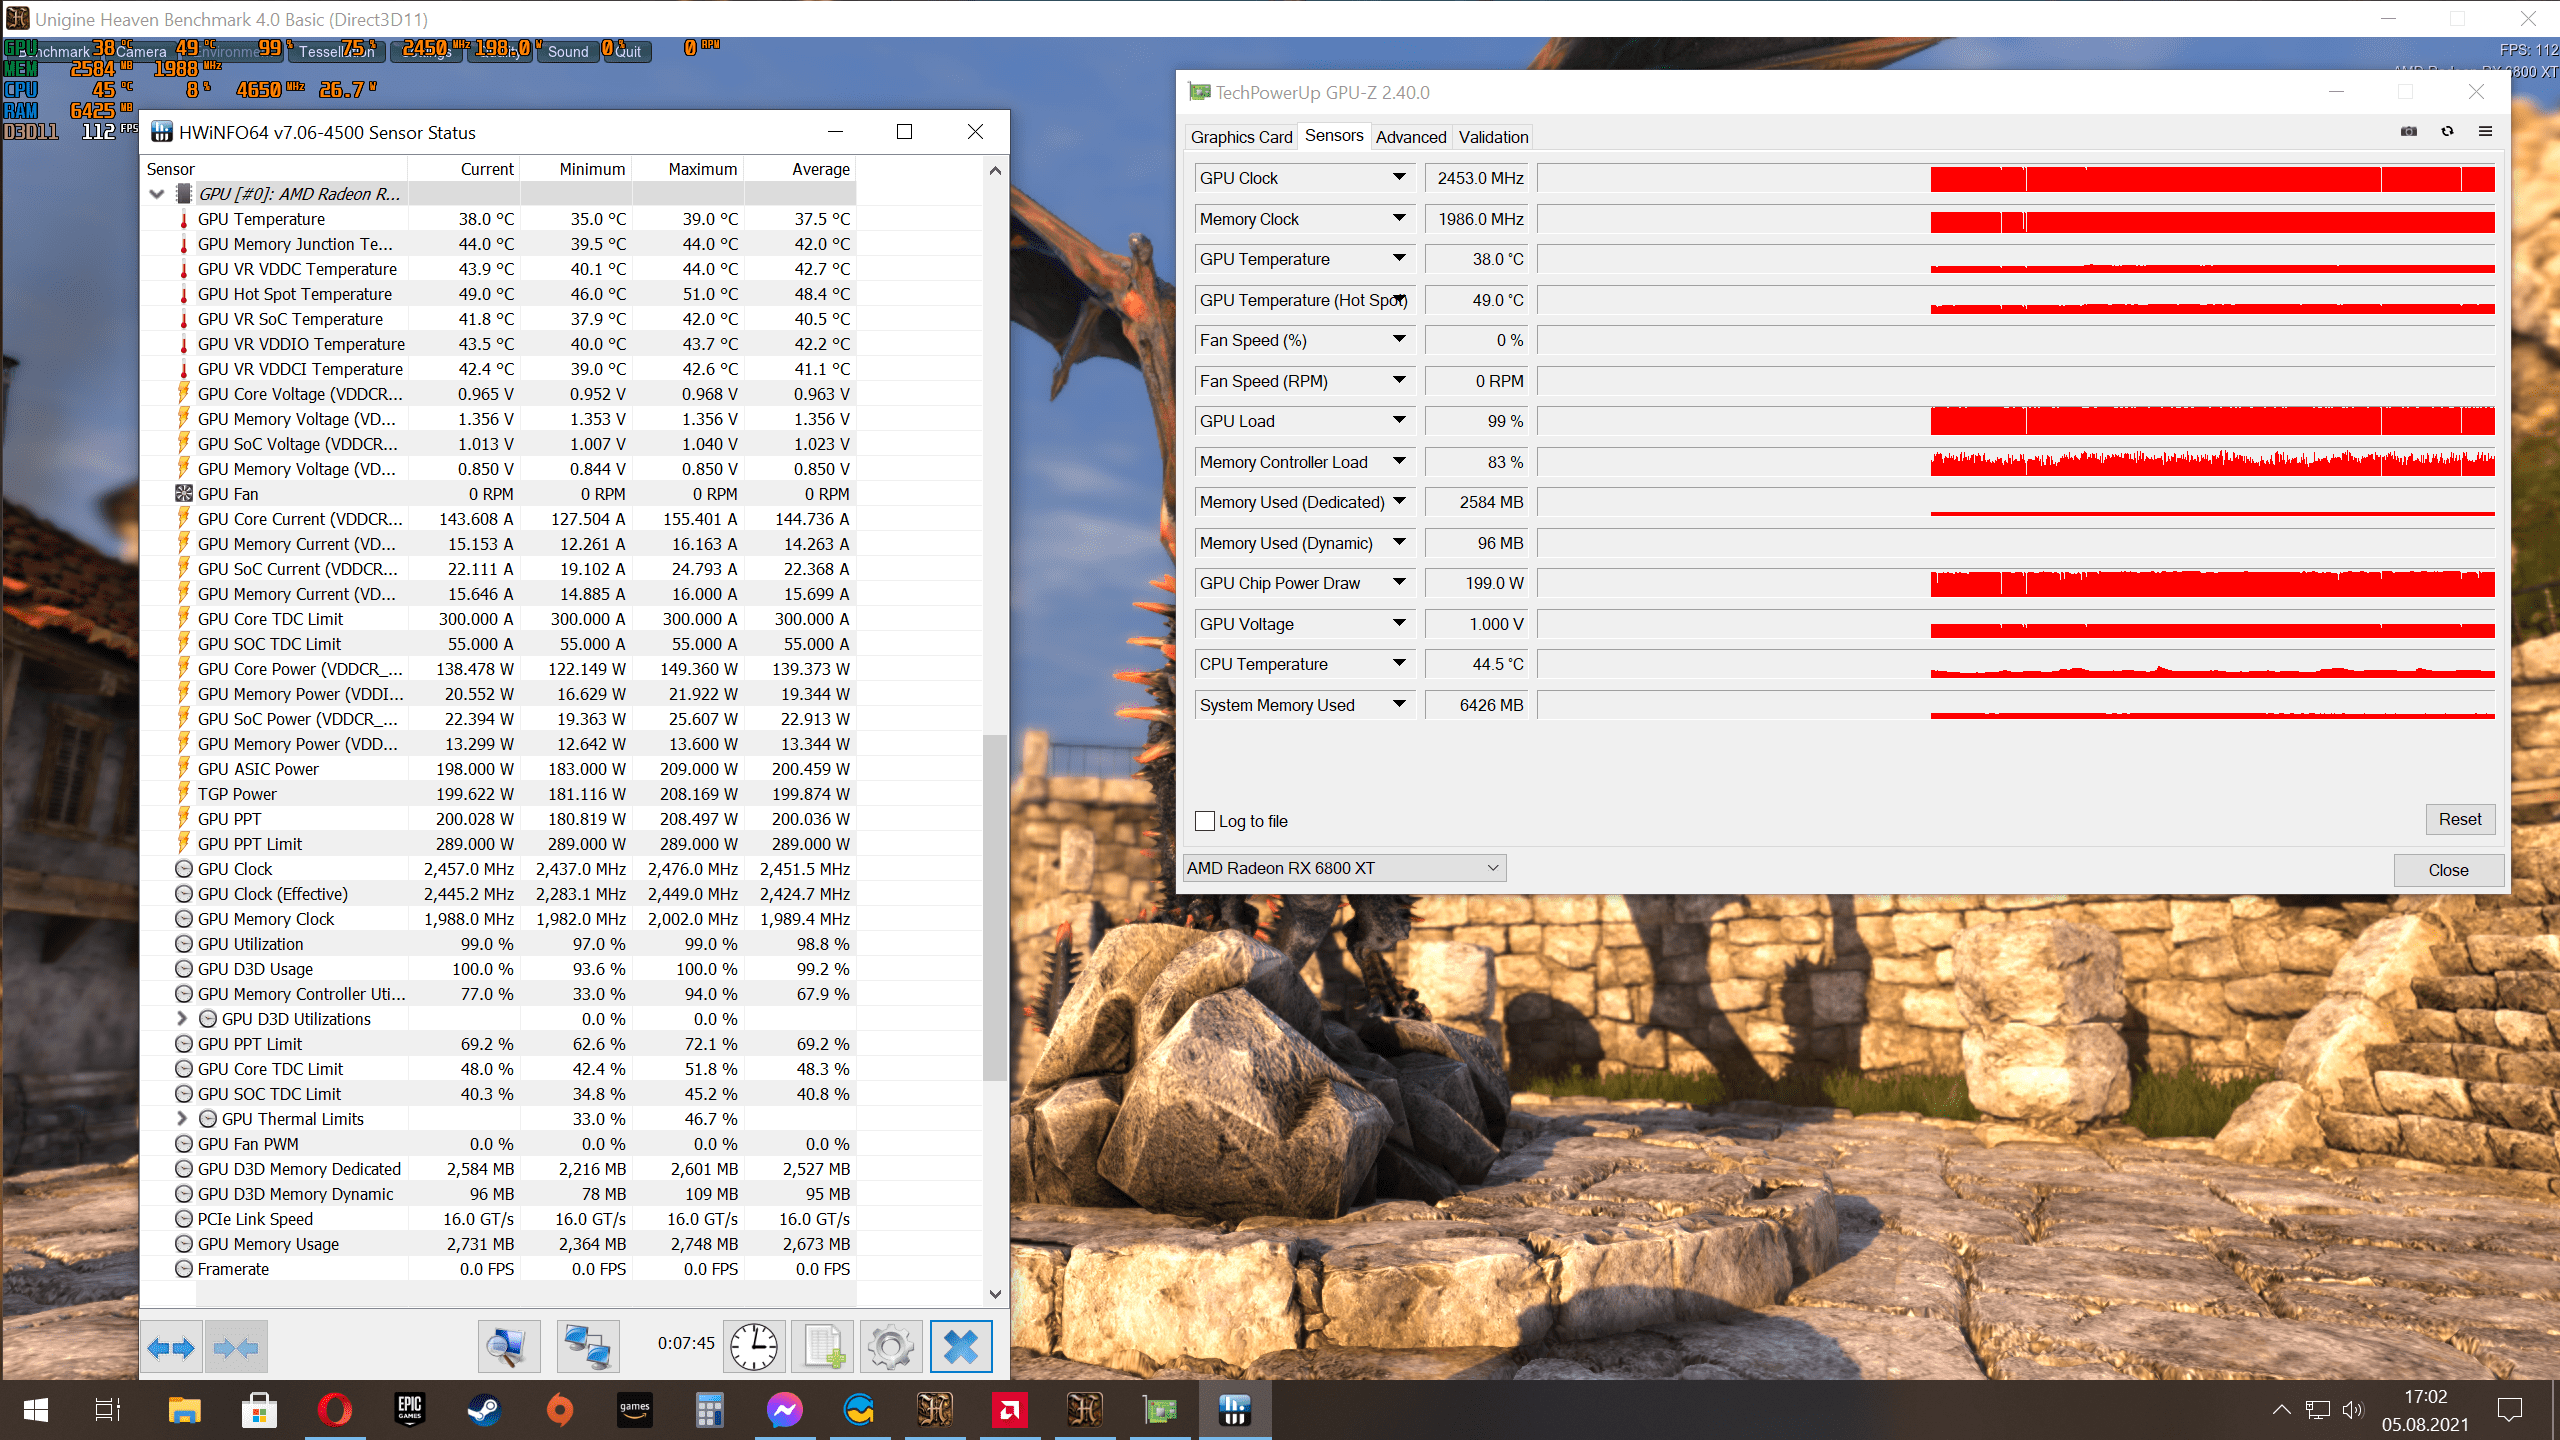Open HWiNFO settings gear icon
2560x1440 pixels.
(x=890, y=1347)
